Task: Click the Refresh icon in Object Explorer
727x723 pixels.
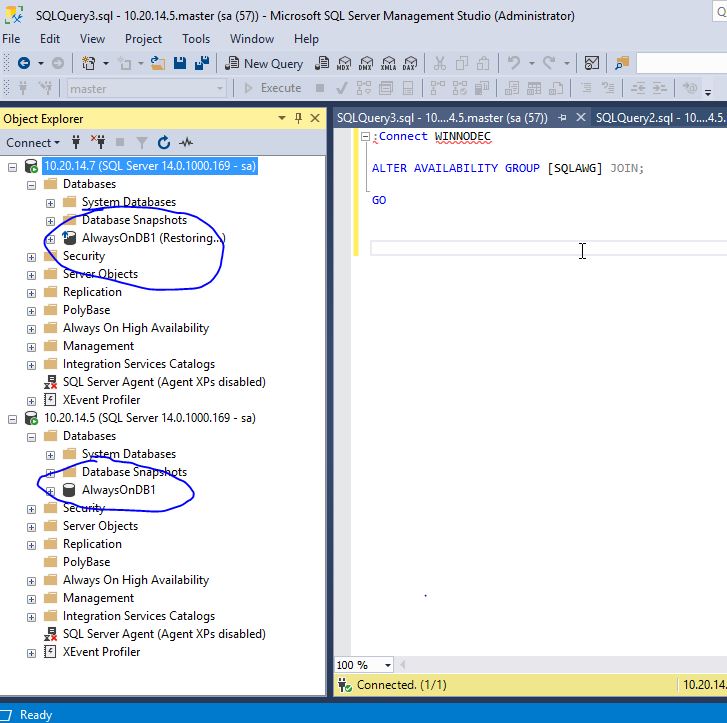Action: click(x=164, y=142)
